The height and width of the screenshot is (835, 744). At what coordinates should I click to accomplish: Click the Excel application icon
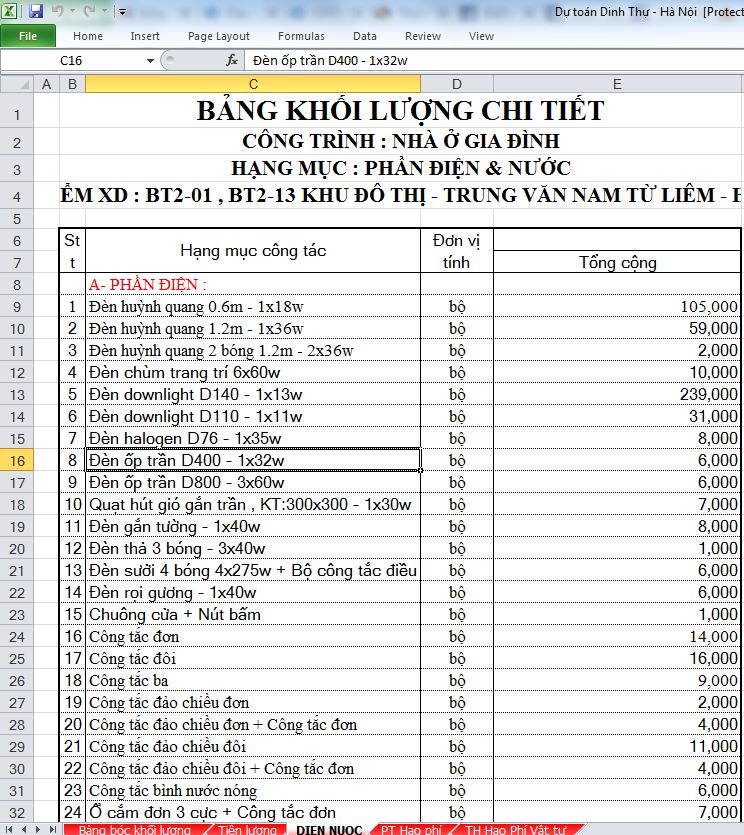(9, 10)
